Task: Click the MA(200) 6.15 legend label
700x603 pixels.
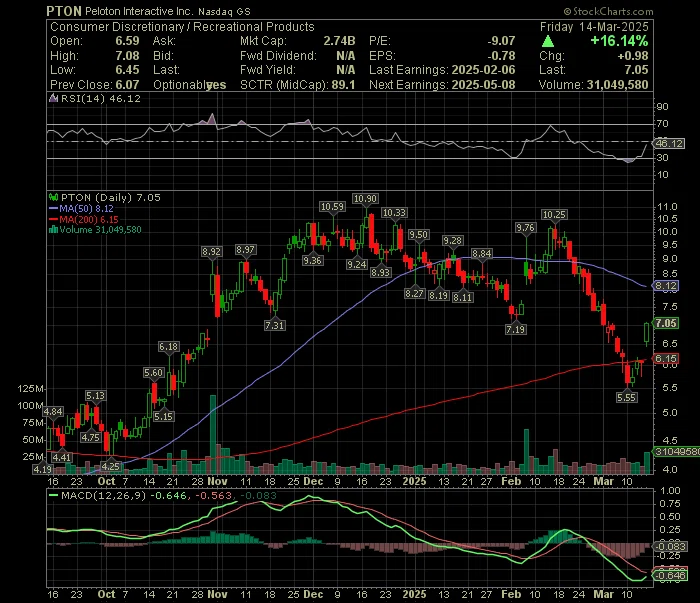Action: point(89,219)
